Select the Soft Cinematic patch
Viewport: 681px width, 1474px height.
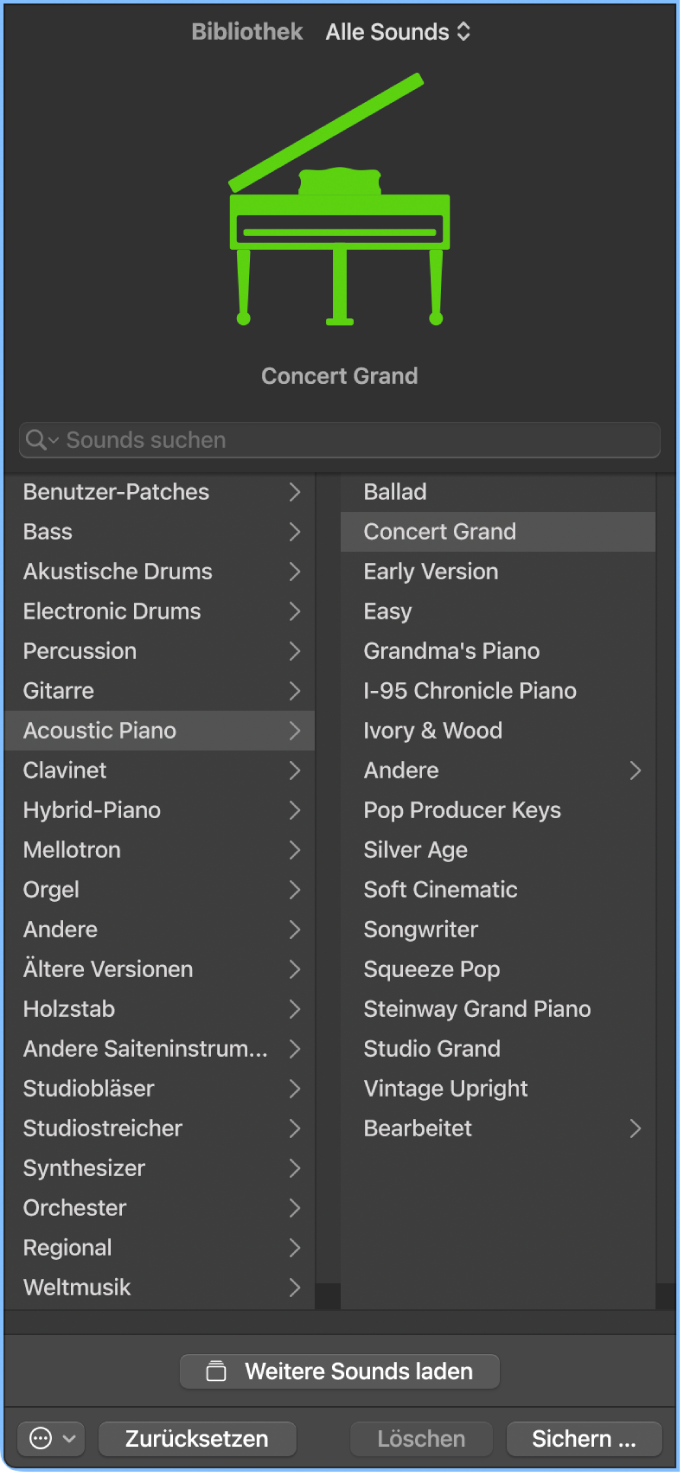498,889
